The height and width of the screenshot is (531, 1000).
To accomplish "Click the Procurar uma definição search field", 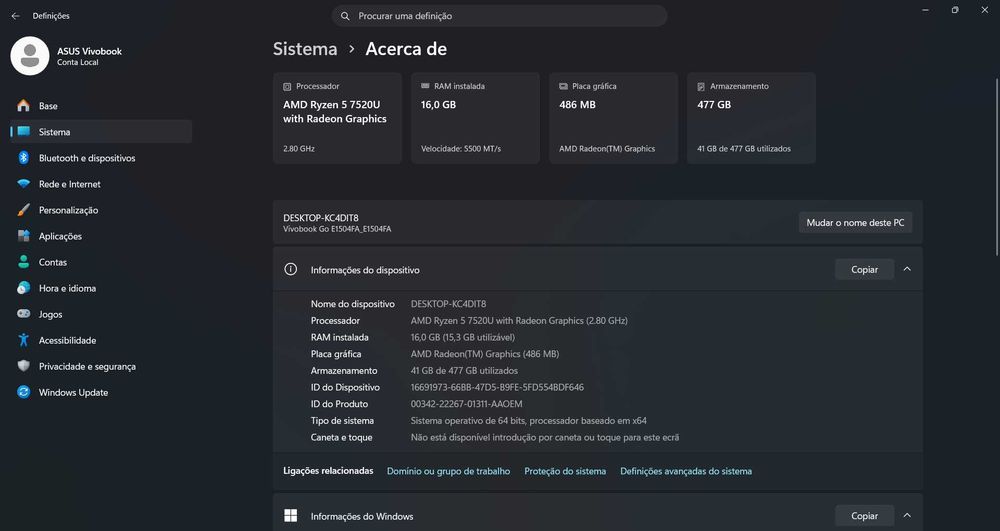I will point(499,16).
